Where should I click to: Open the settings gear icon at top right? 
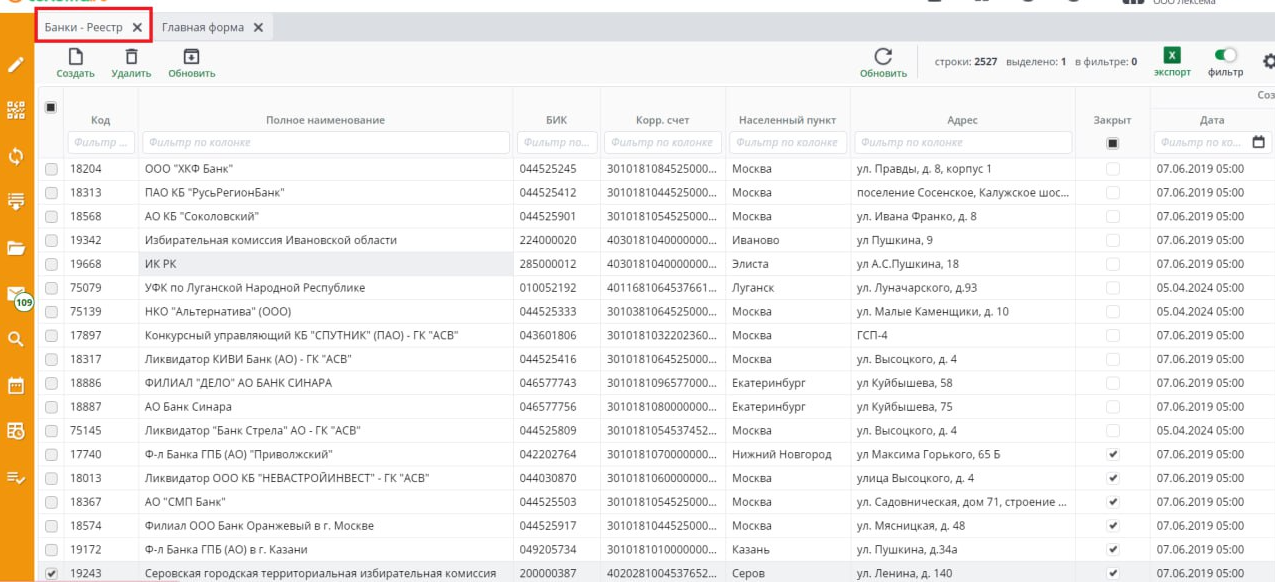[1268, 62]
